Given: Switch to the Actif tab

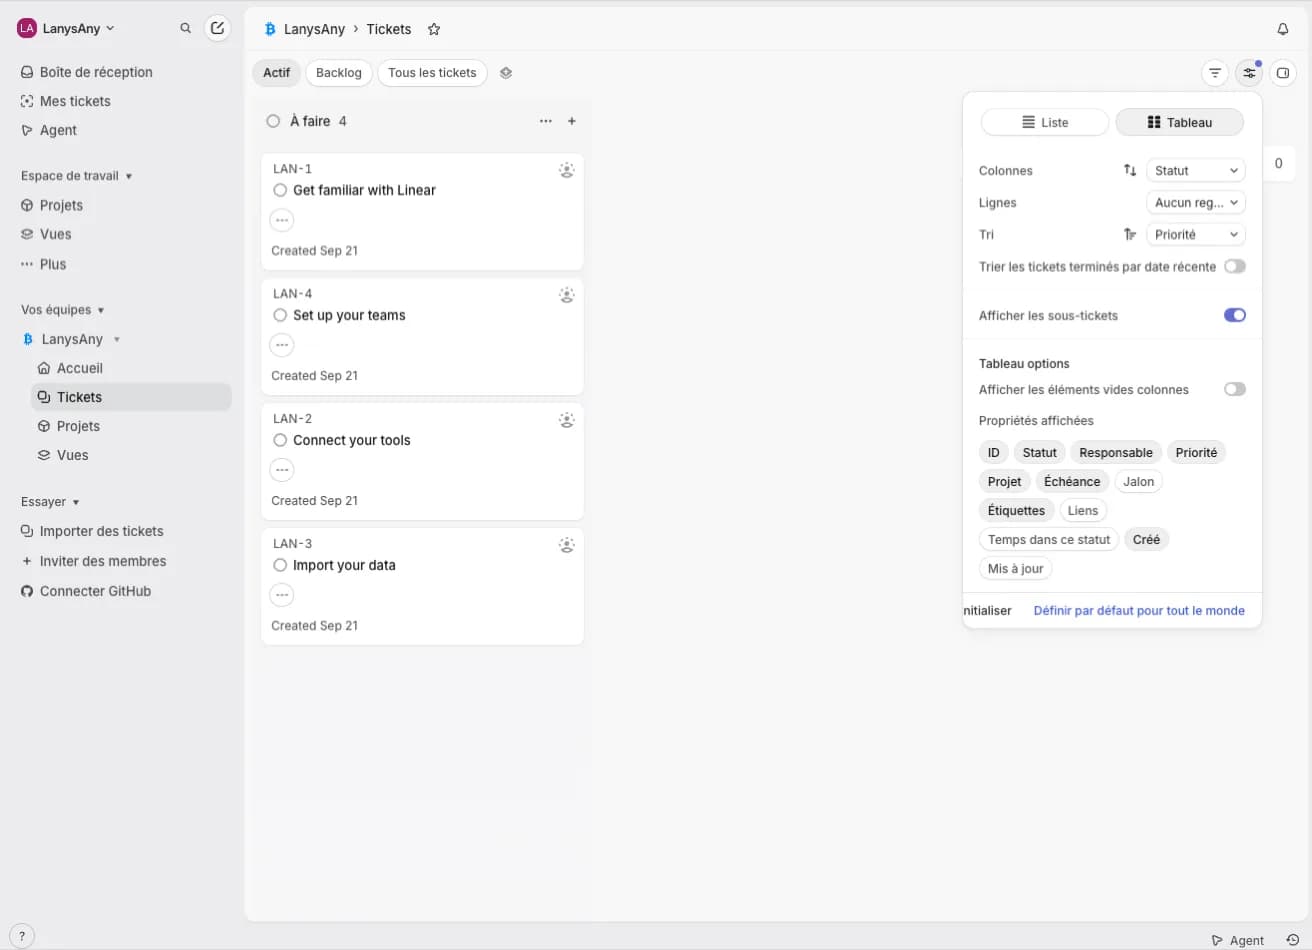Looking at the screenshot, I should 276,73.
